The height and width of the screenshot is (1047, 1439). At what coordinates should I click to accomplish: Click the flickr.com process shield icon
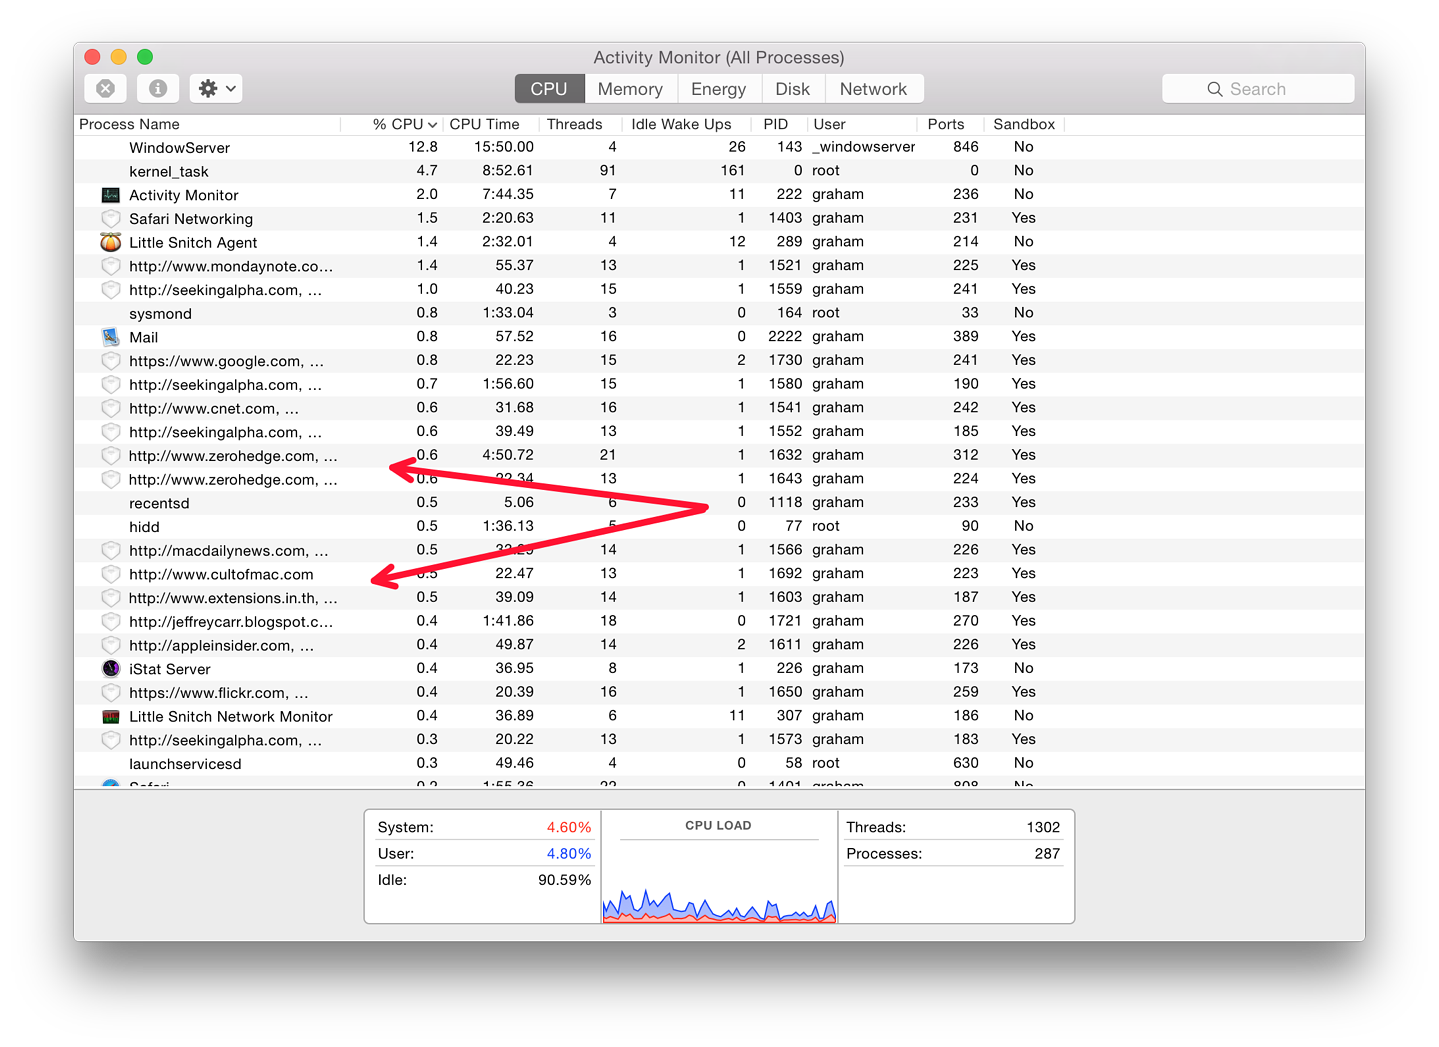110,693
